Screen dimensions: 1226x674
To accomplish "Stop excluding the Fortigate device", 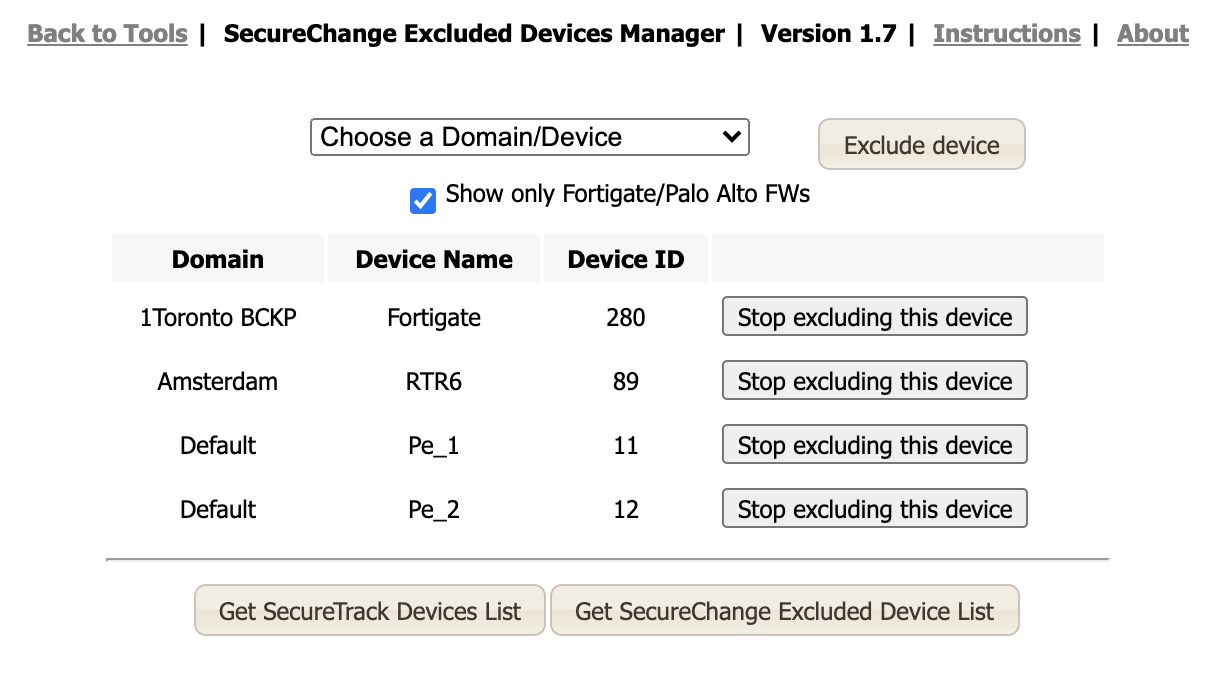I will [x=874, y=317].
